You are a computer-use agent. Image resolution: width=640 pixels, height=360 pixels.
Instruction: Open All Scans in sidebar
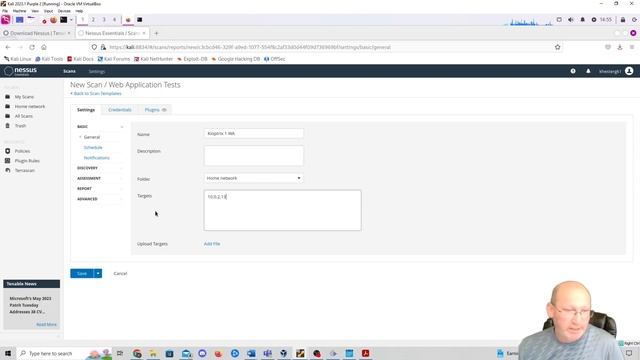[24, 116]
